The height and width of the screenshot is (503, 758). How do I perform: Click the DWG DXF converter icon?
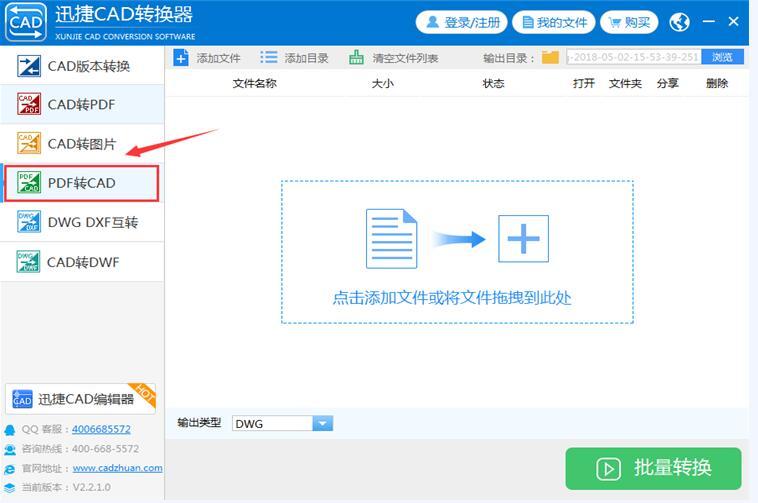click(29, 222)
